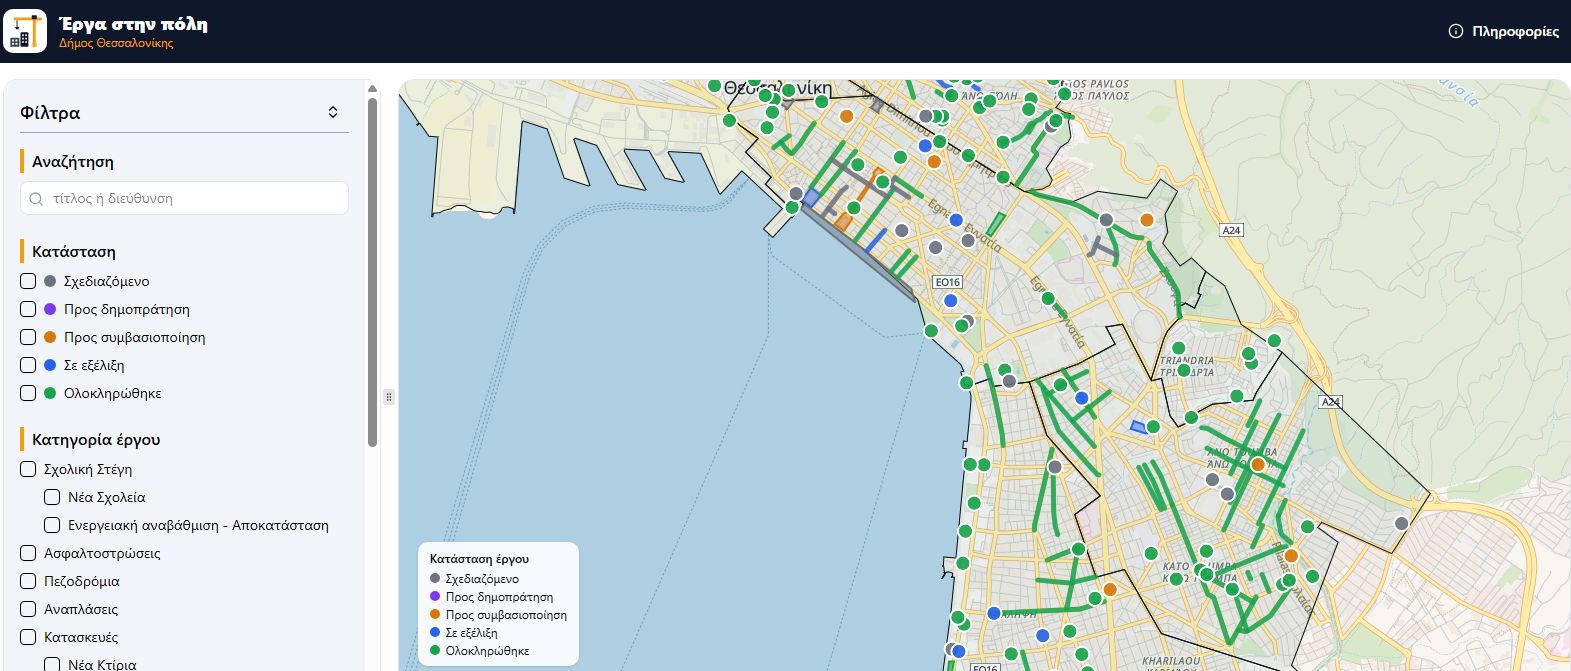Click the orange marker northwest of the upper A24 shield
1571x671 pixels.
pos(1147,220)
